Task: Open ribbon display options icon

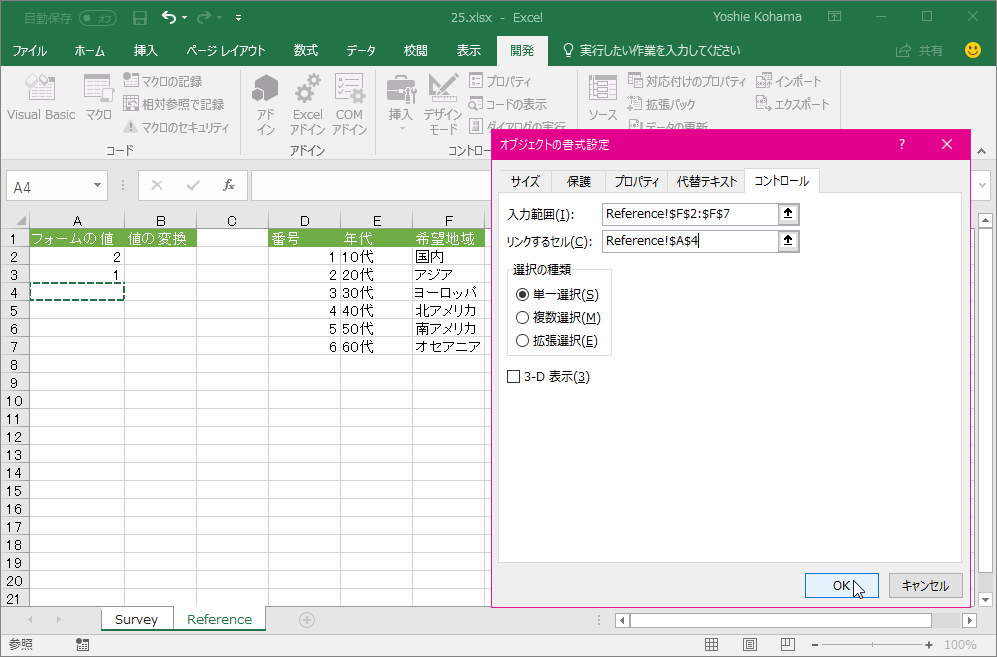Action: (834, 17)
